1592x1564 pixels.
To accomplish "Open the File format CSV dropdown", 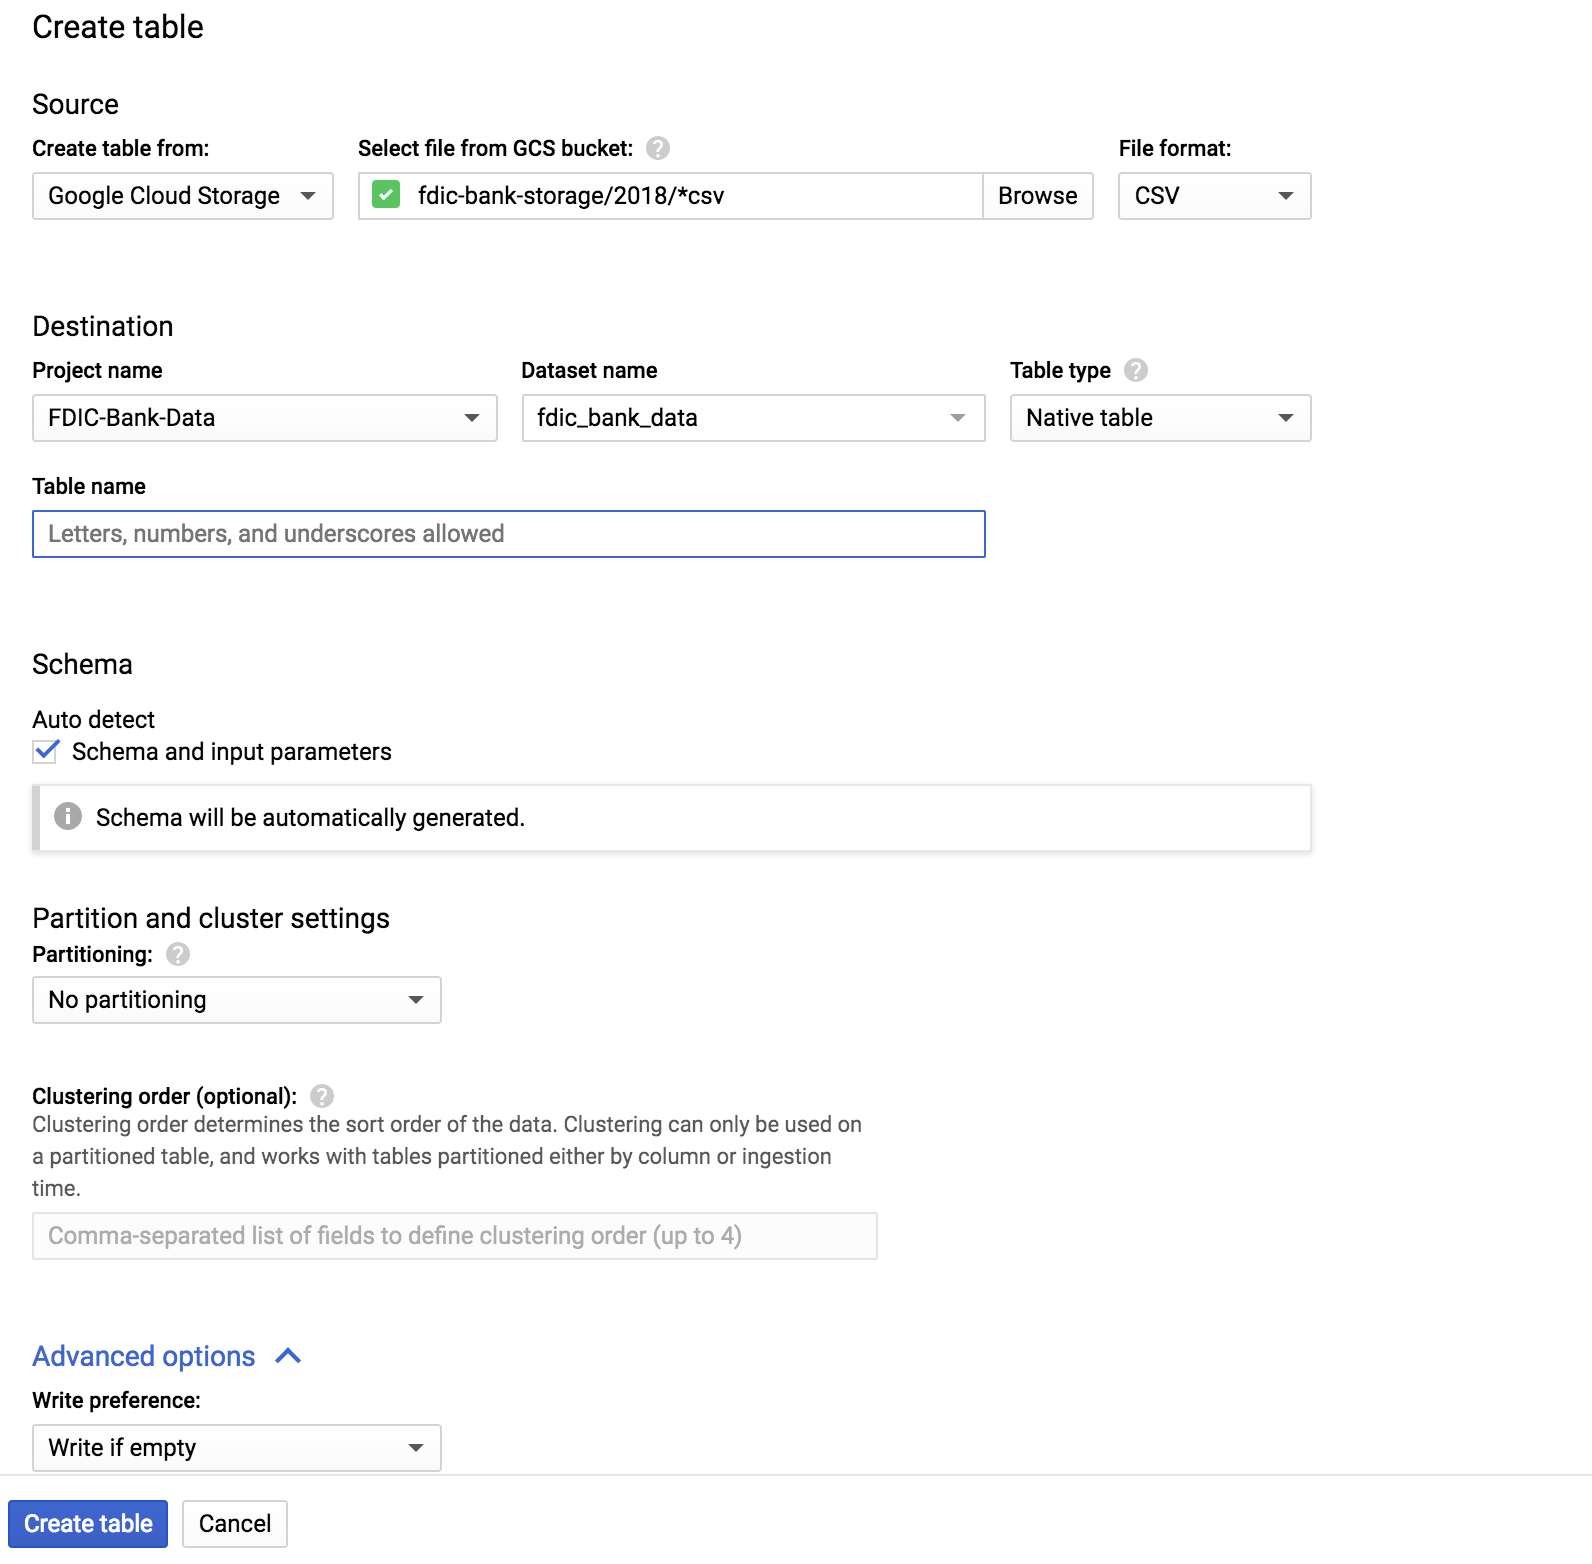I will 1213,196.
